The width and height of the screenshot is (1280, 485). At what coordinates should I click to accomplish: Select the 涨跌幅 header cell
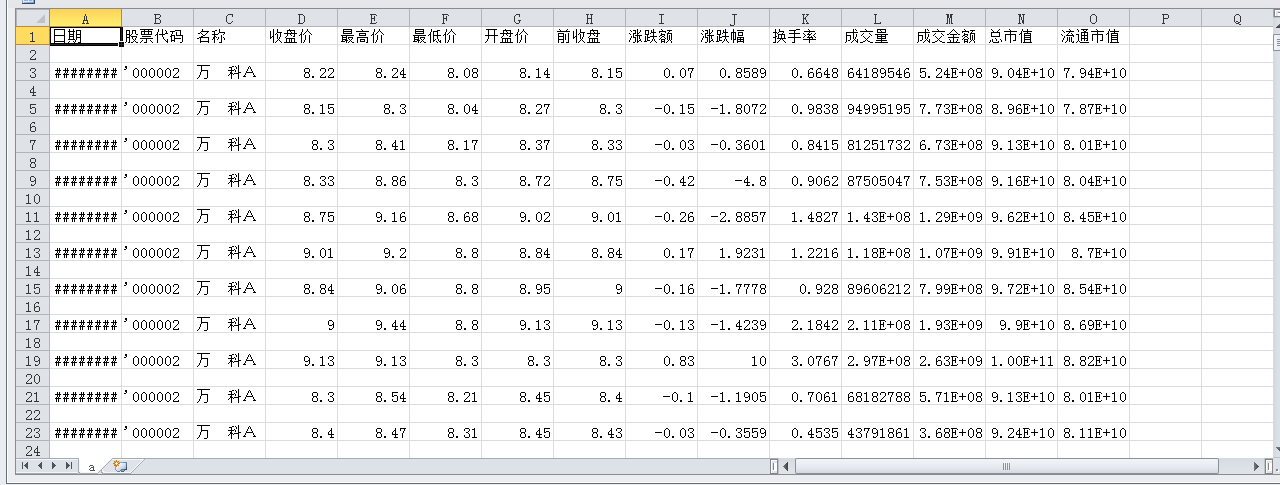pyautogui.click(x=733, y=36)
